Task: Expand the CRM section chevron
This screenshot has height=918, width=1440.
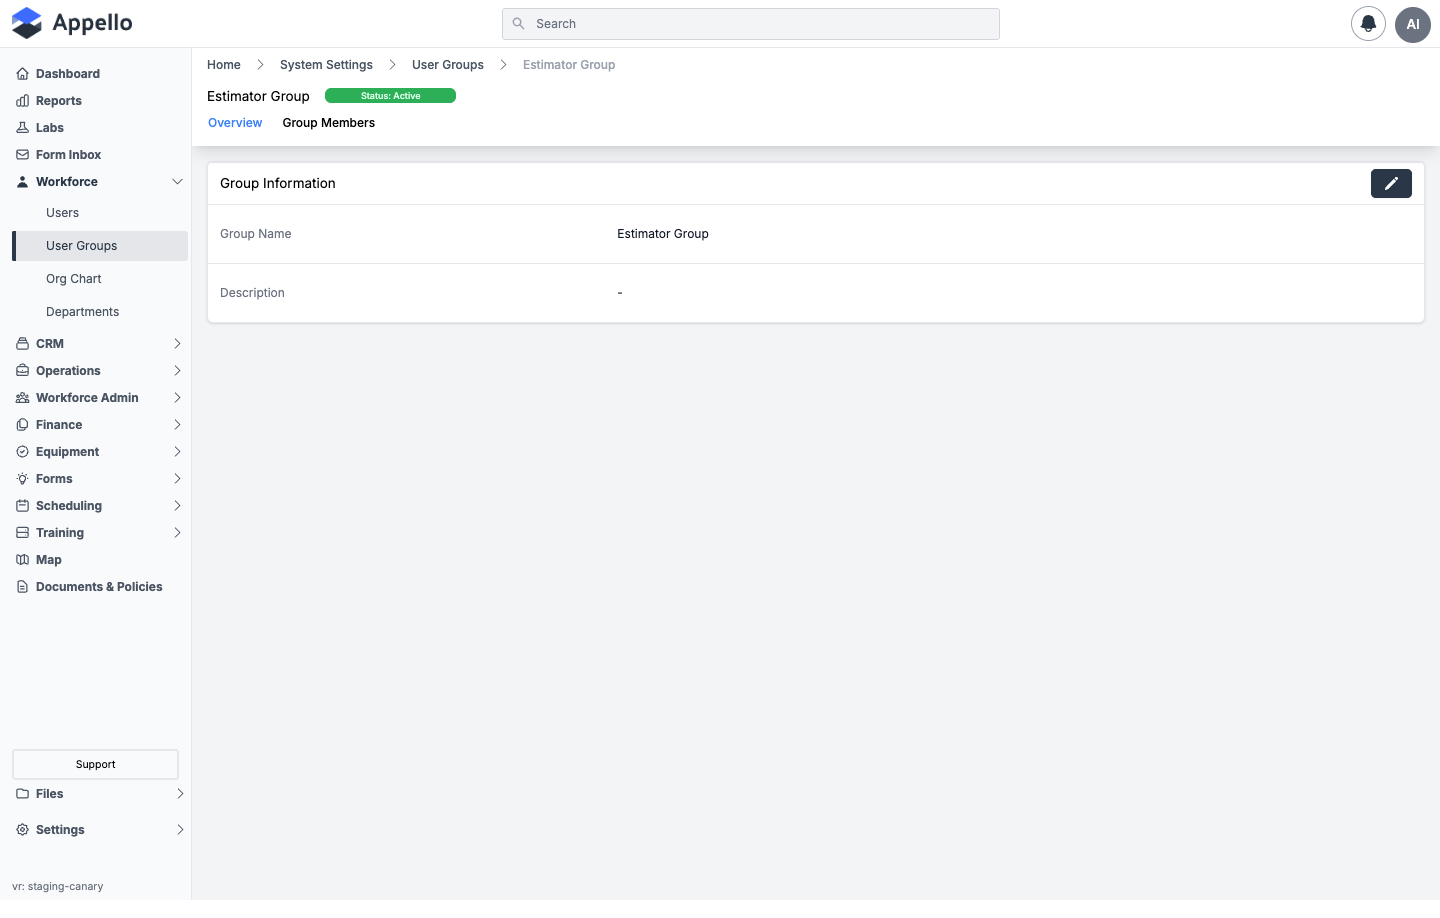Action: pos(177,344)
